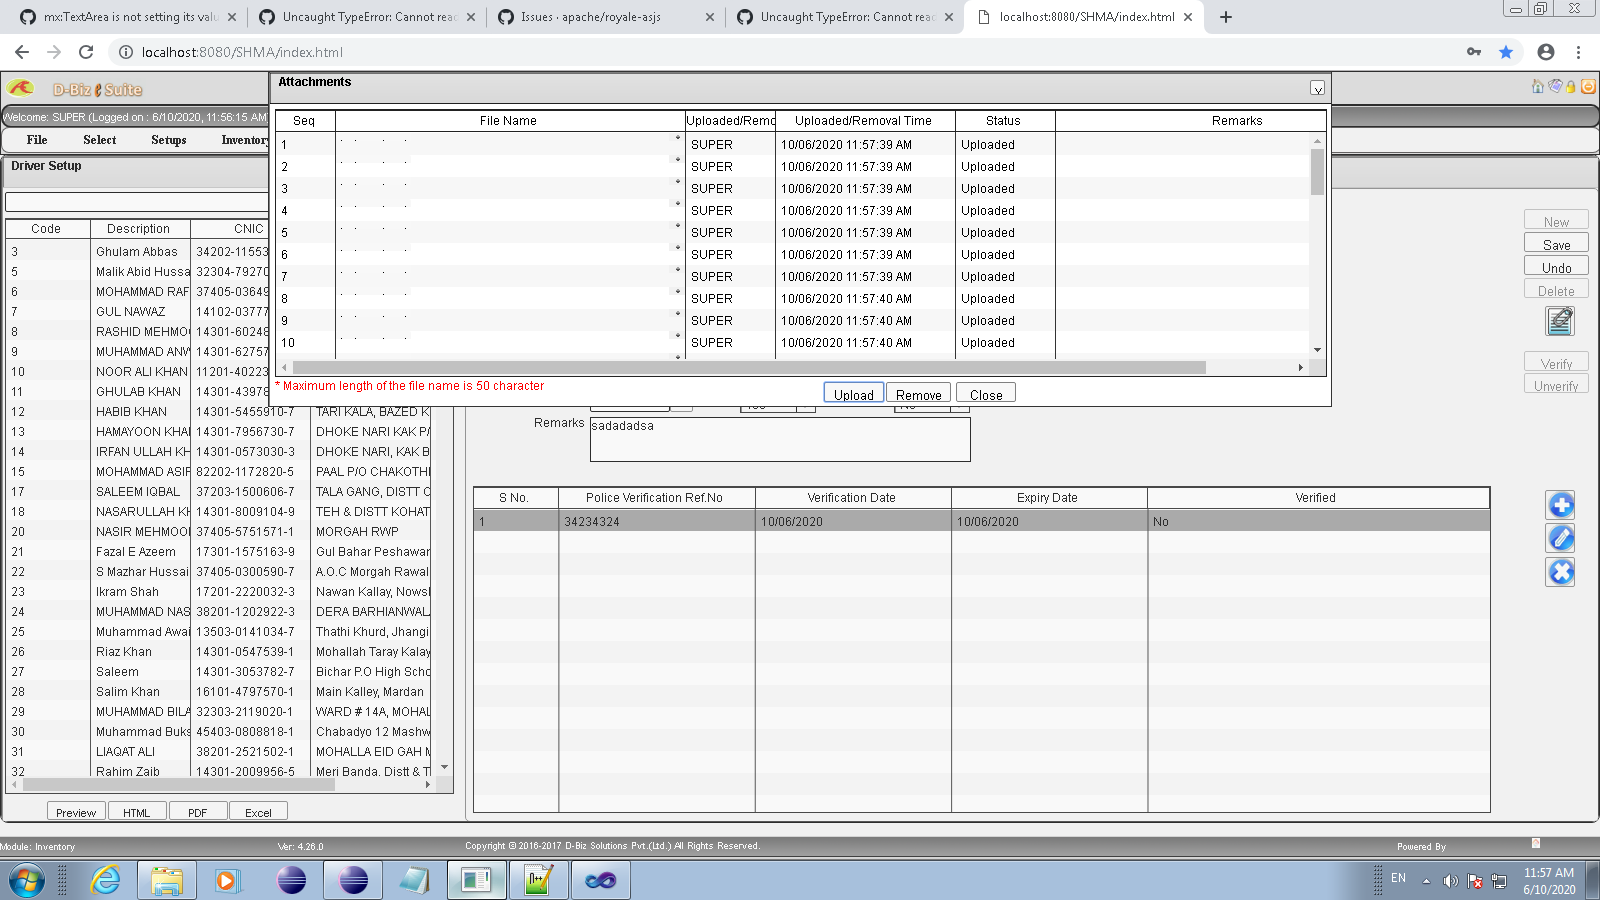This screenshot has width=1600, height=900.
Task: Launch Internet Explorer from taskbar
Action: click(x=105, y=881)
